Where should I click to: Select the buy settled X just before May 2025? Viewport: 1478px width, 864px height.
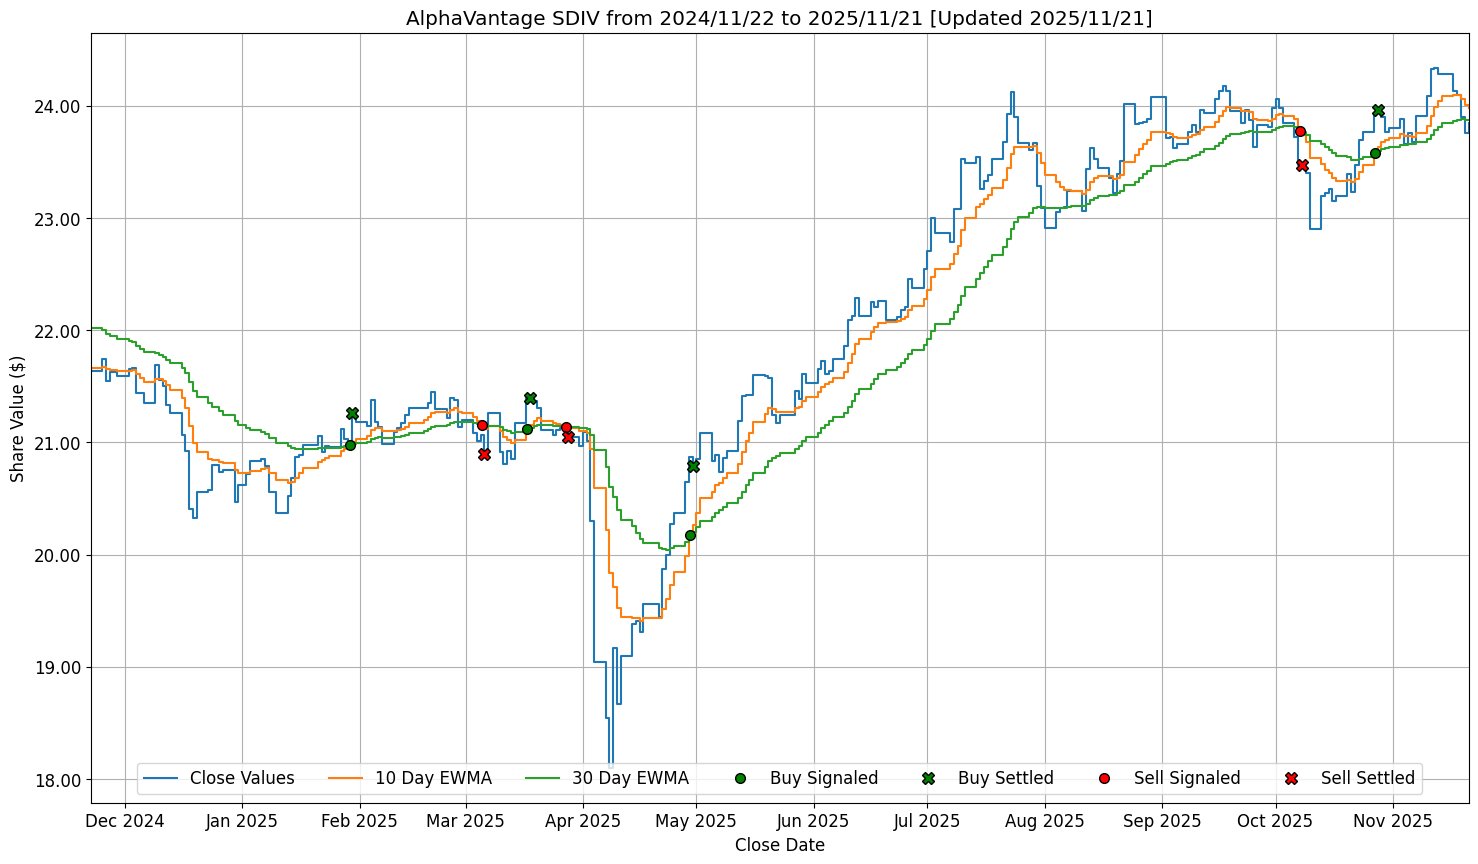pos(693,466)
